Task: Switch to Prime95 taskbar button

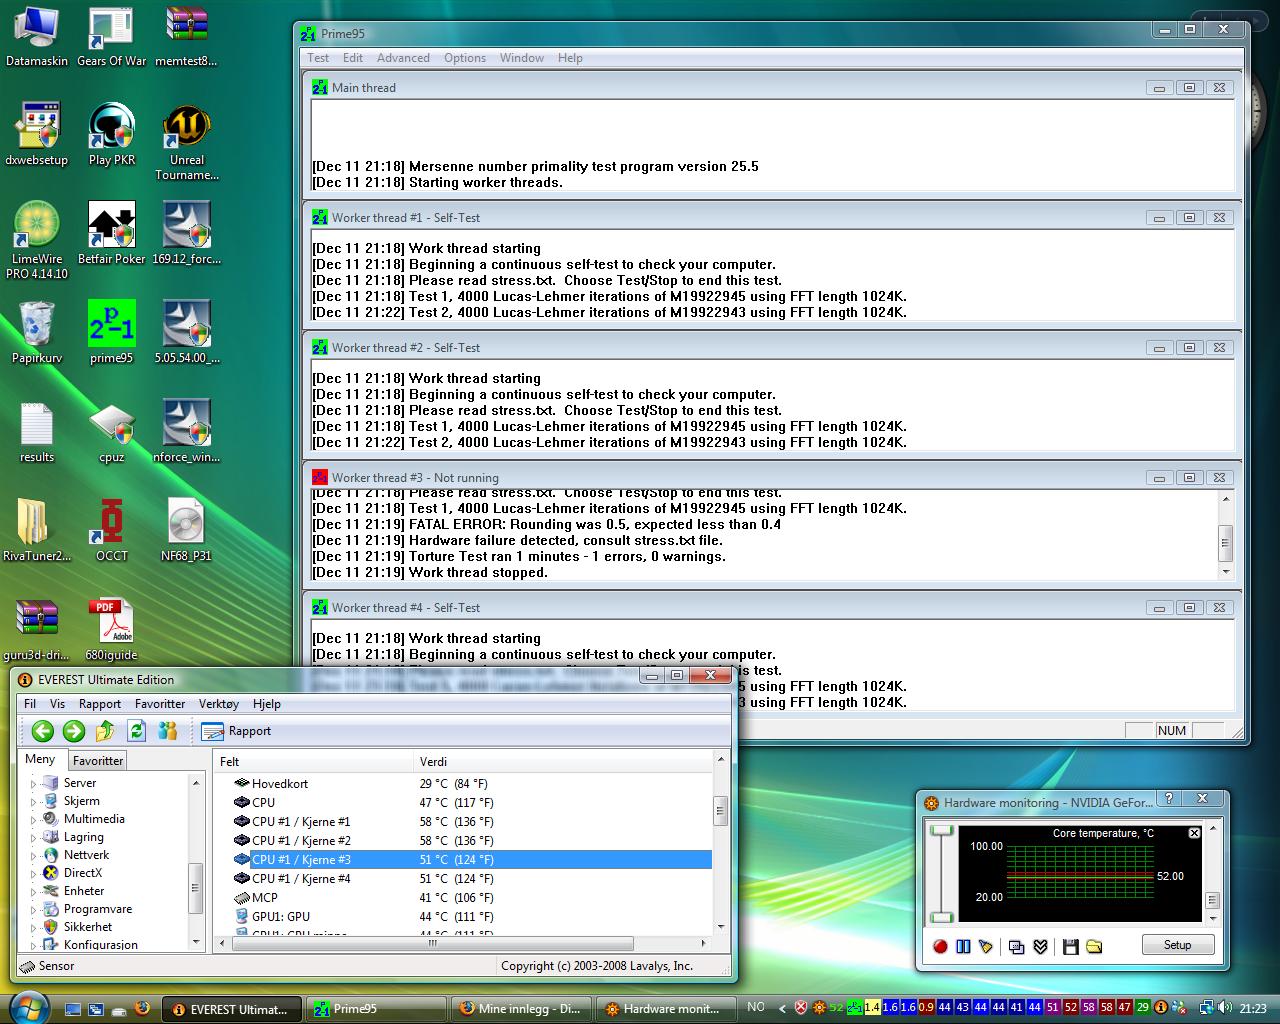Action: click(x=376, y=1009)
